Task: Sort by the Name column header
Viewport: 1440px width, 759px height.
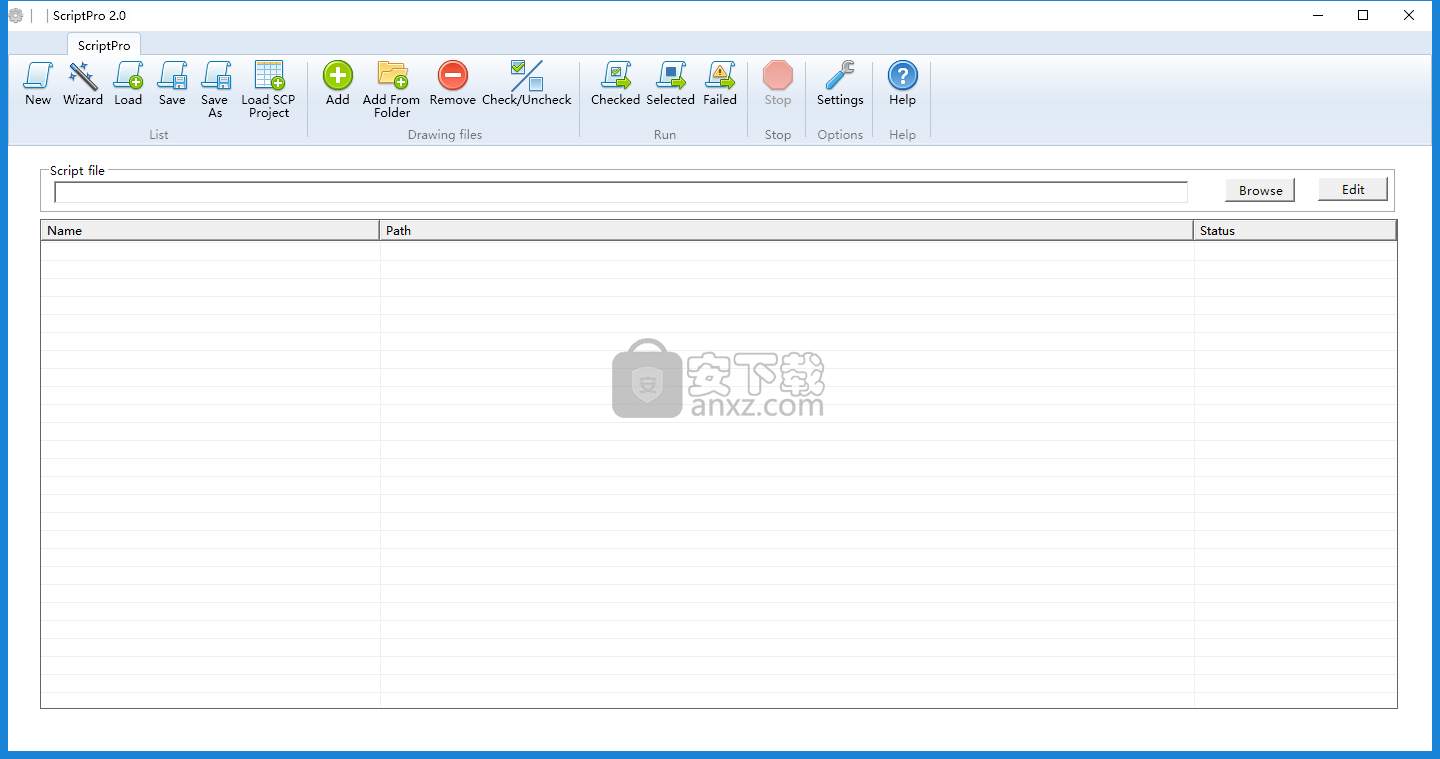Action: point(210,230)
